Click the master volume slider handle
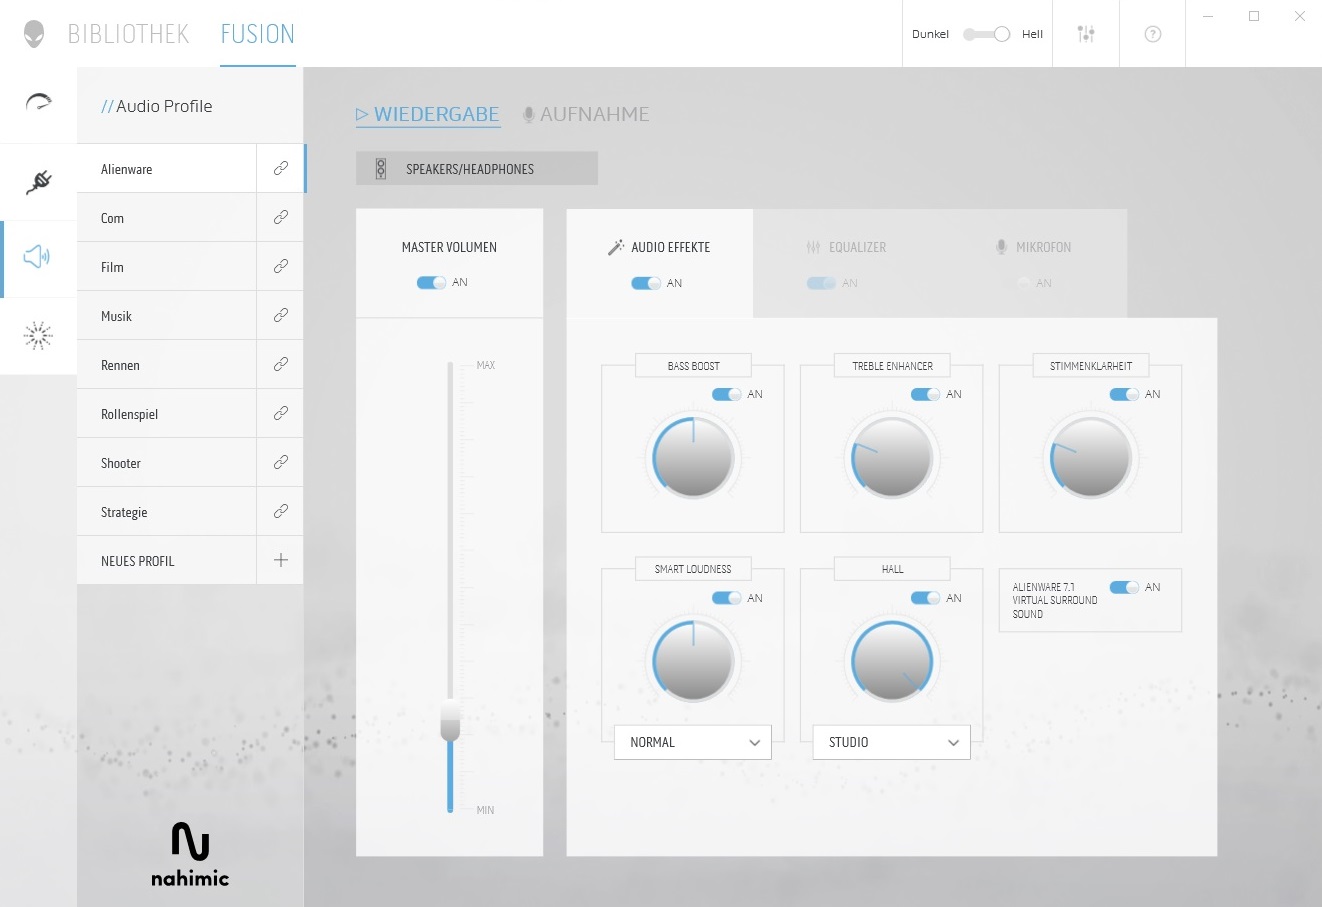 pos(451,720)
